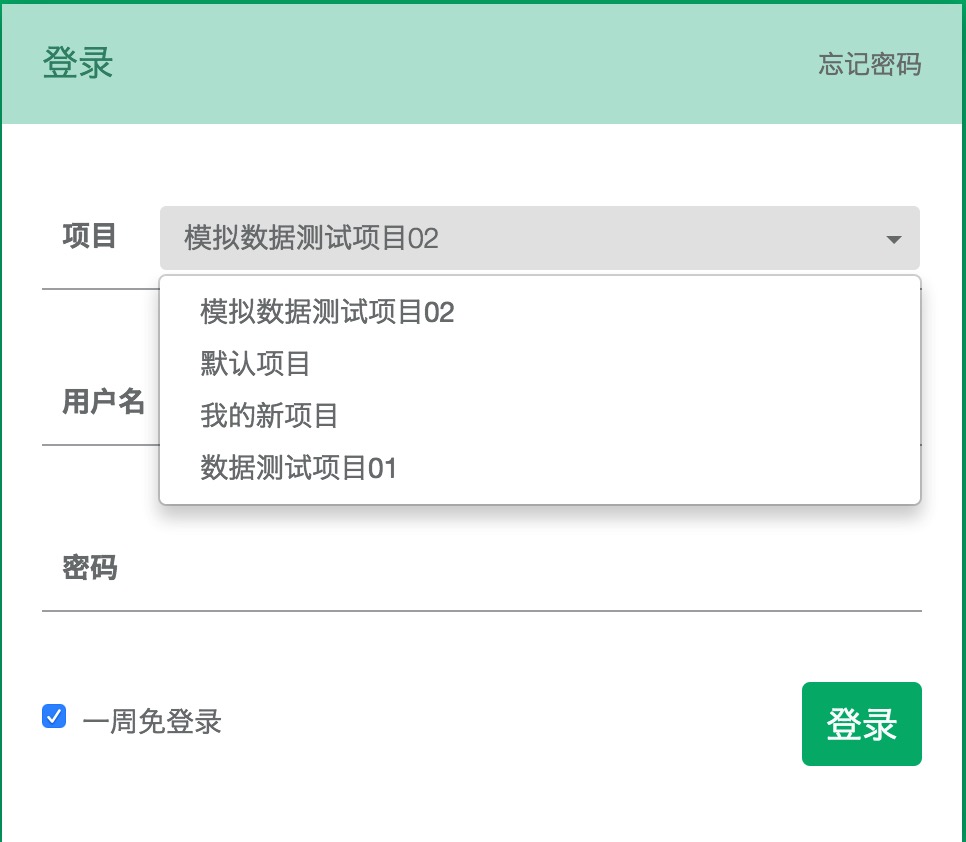The height and width of the screenshot is (842, 966).
Task: Click the light green header bar
Action: [468, 64]
